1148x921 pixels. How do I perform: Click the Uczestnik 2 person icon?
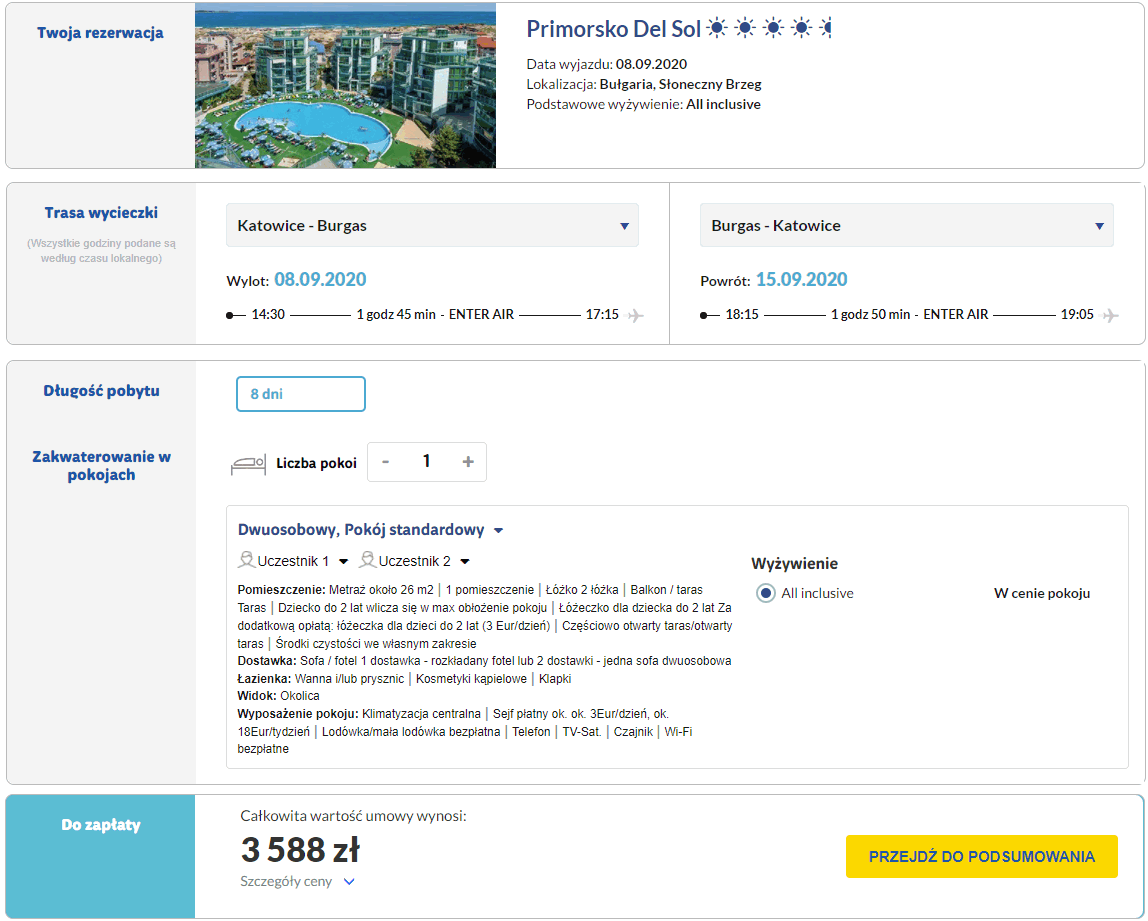(x=368, y=560)
